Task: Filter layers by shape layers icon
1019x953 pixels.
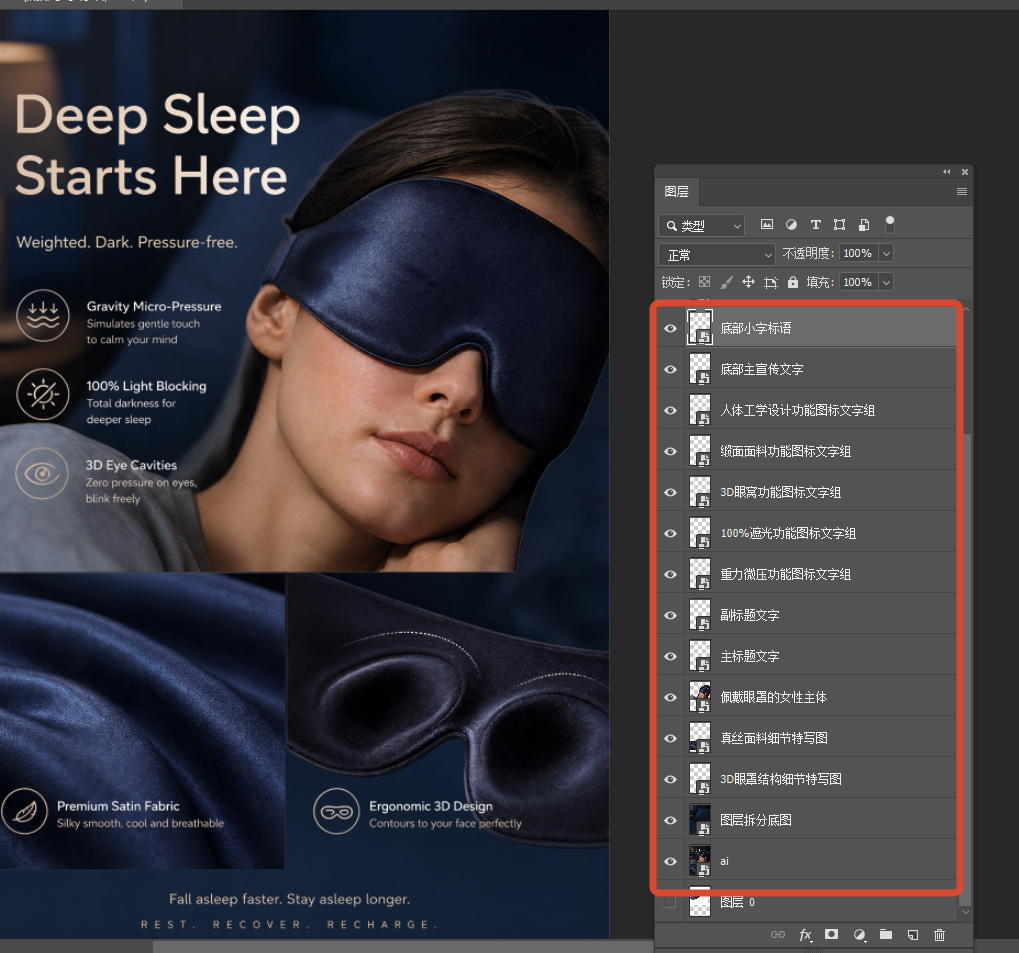Action: pos(840,225)
